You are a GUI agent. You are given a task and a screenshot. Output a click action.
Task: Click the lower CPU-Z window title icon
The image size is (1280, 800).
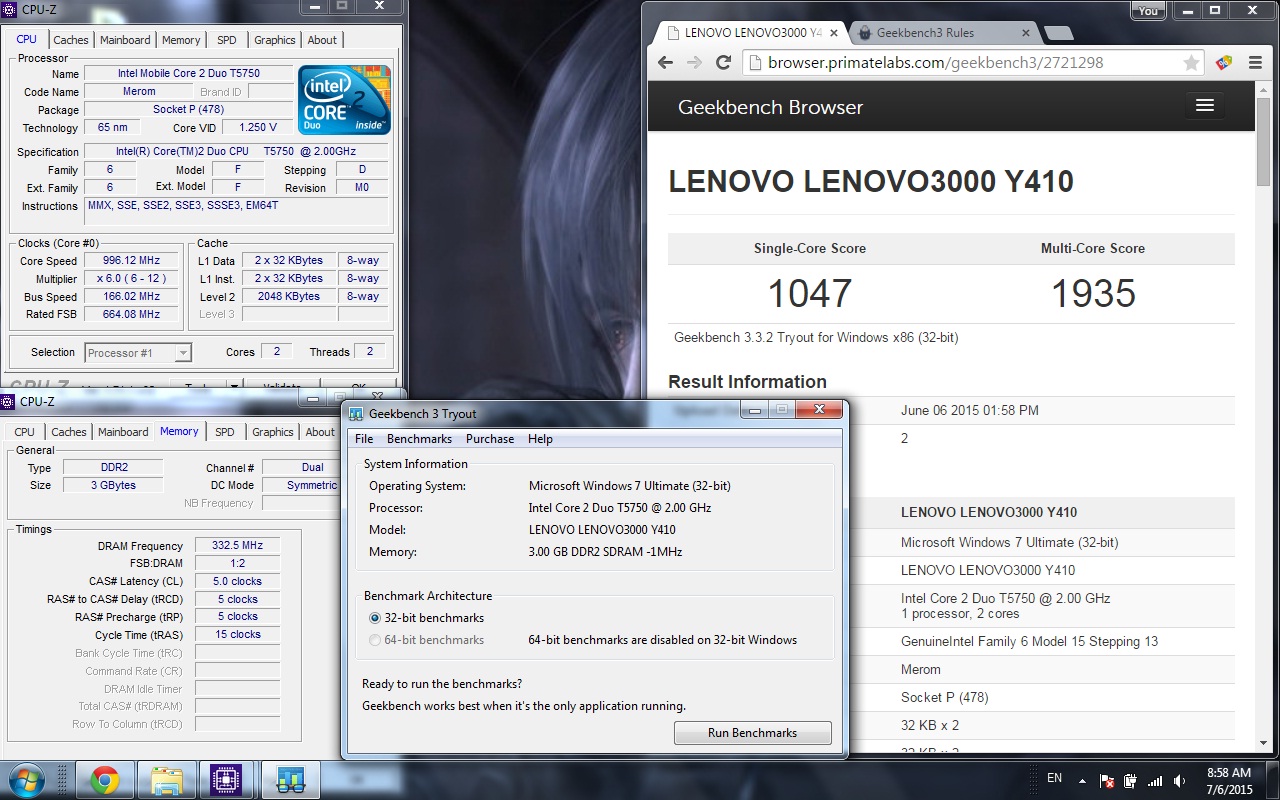(9, 402)
